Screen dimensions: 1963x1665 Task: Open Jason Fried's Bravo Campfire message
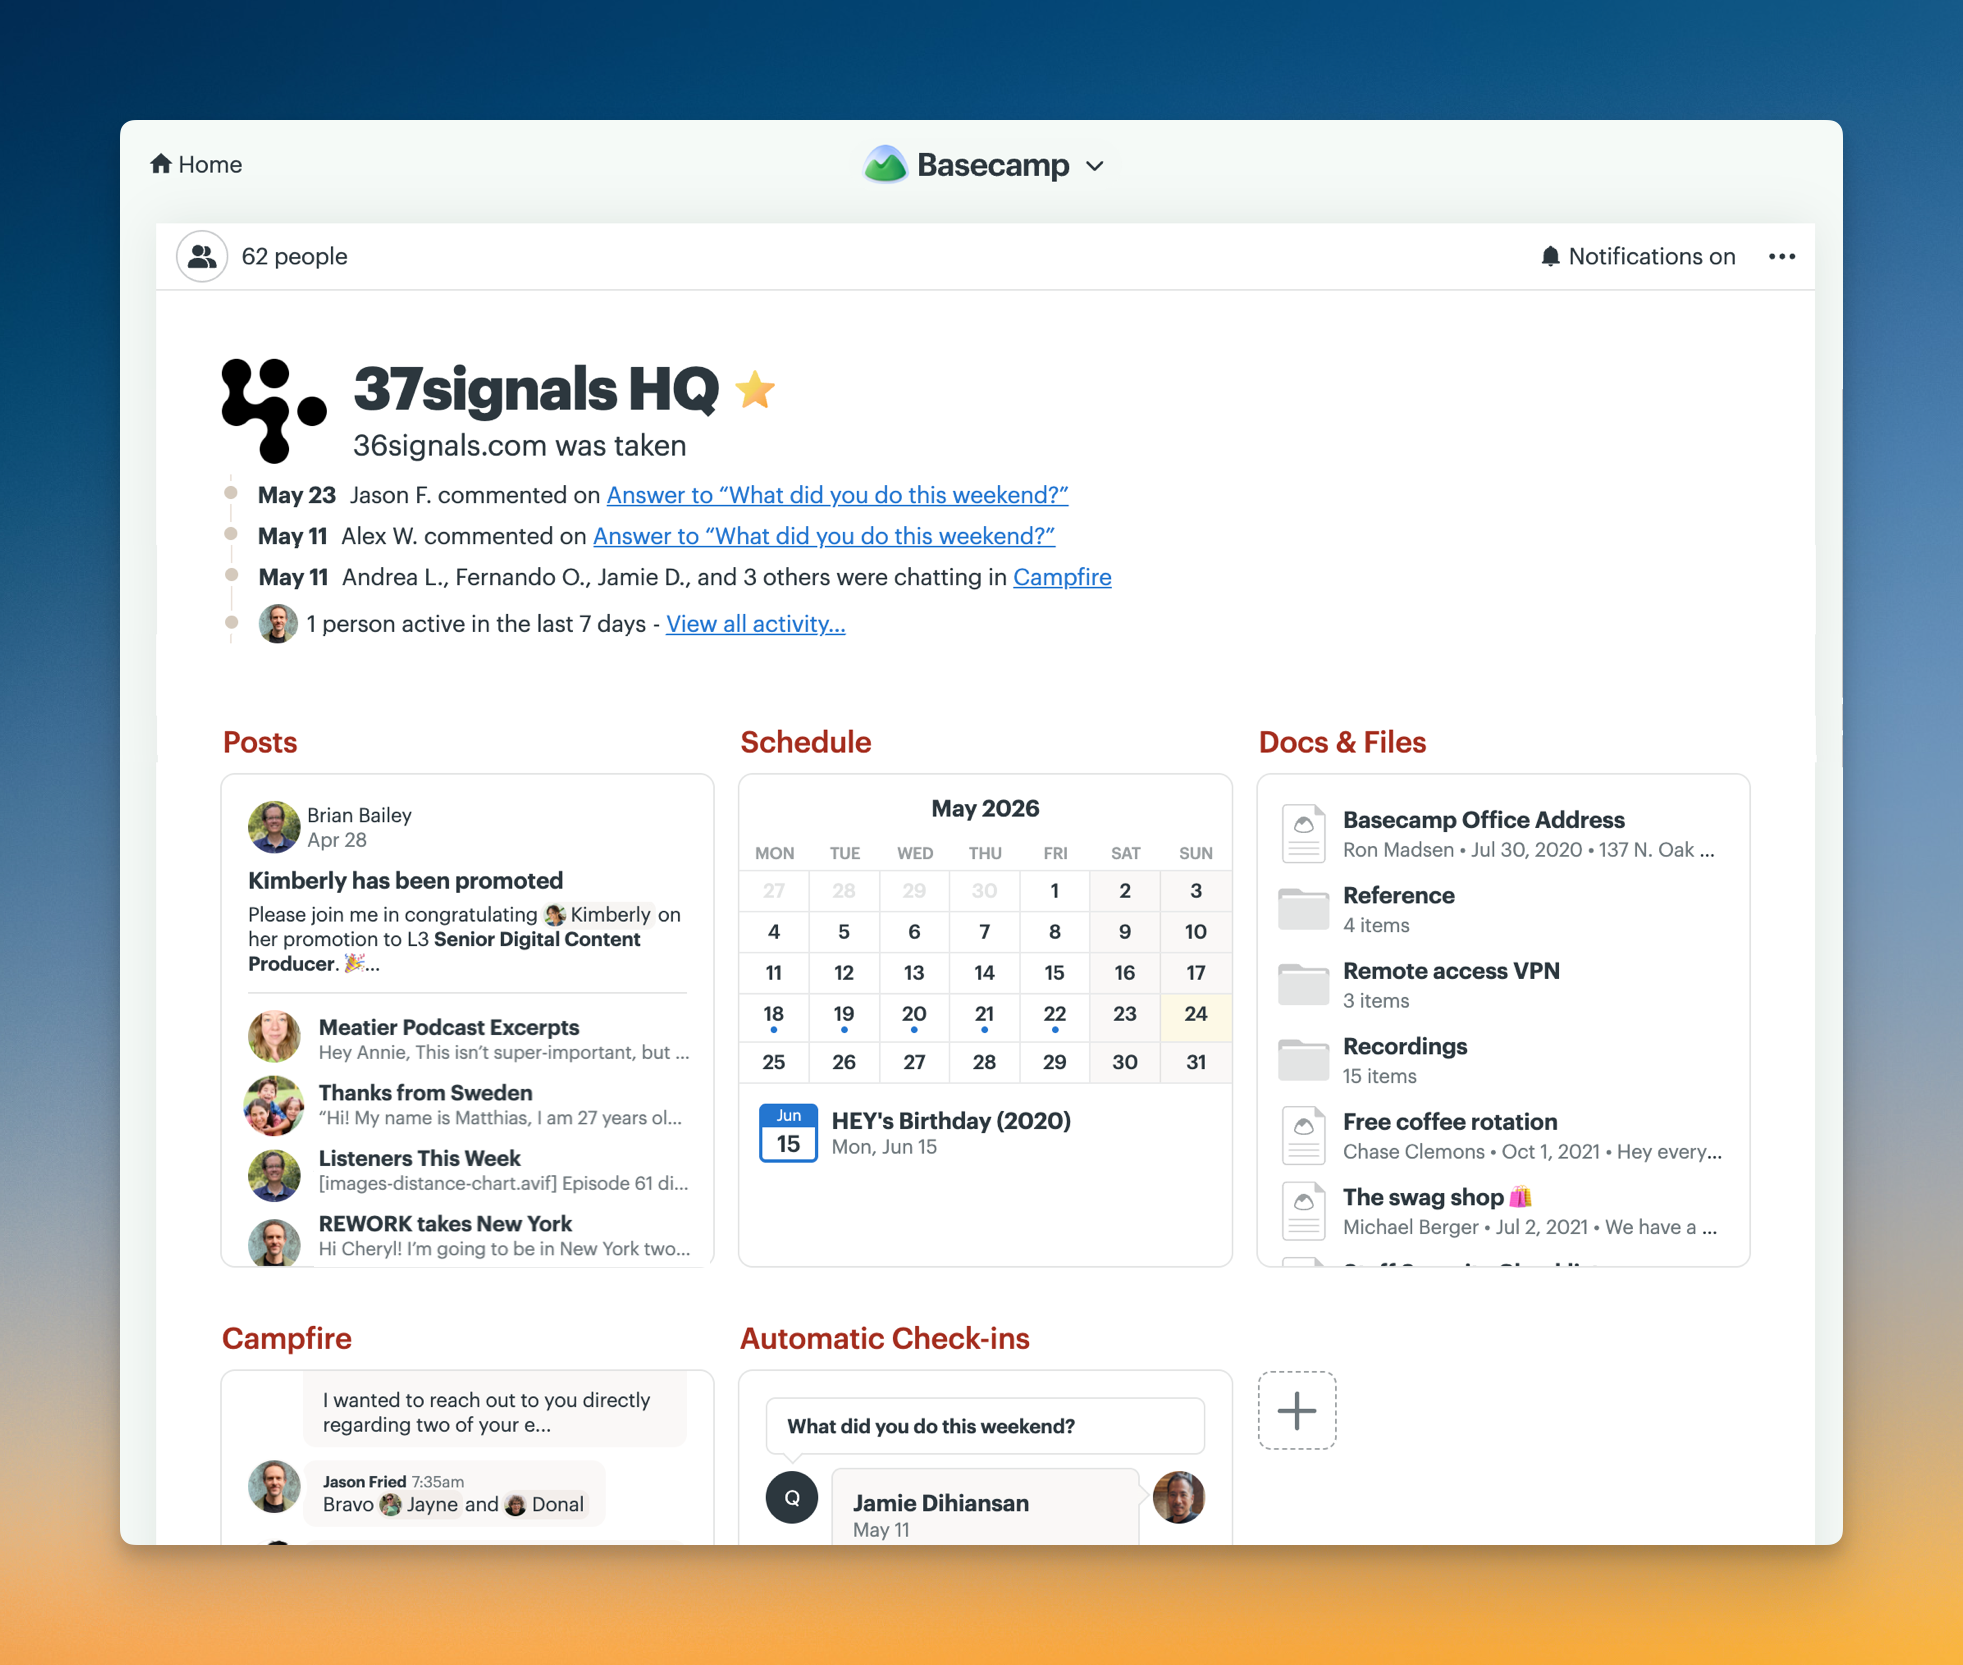(x=453, y=1494)
